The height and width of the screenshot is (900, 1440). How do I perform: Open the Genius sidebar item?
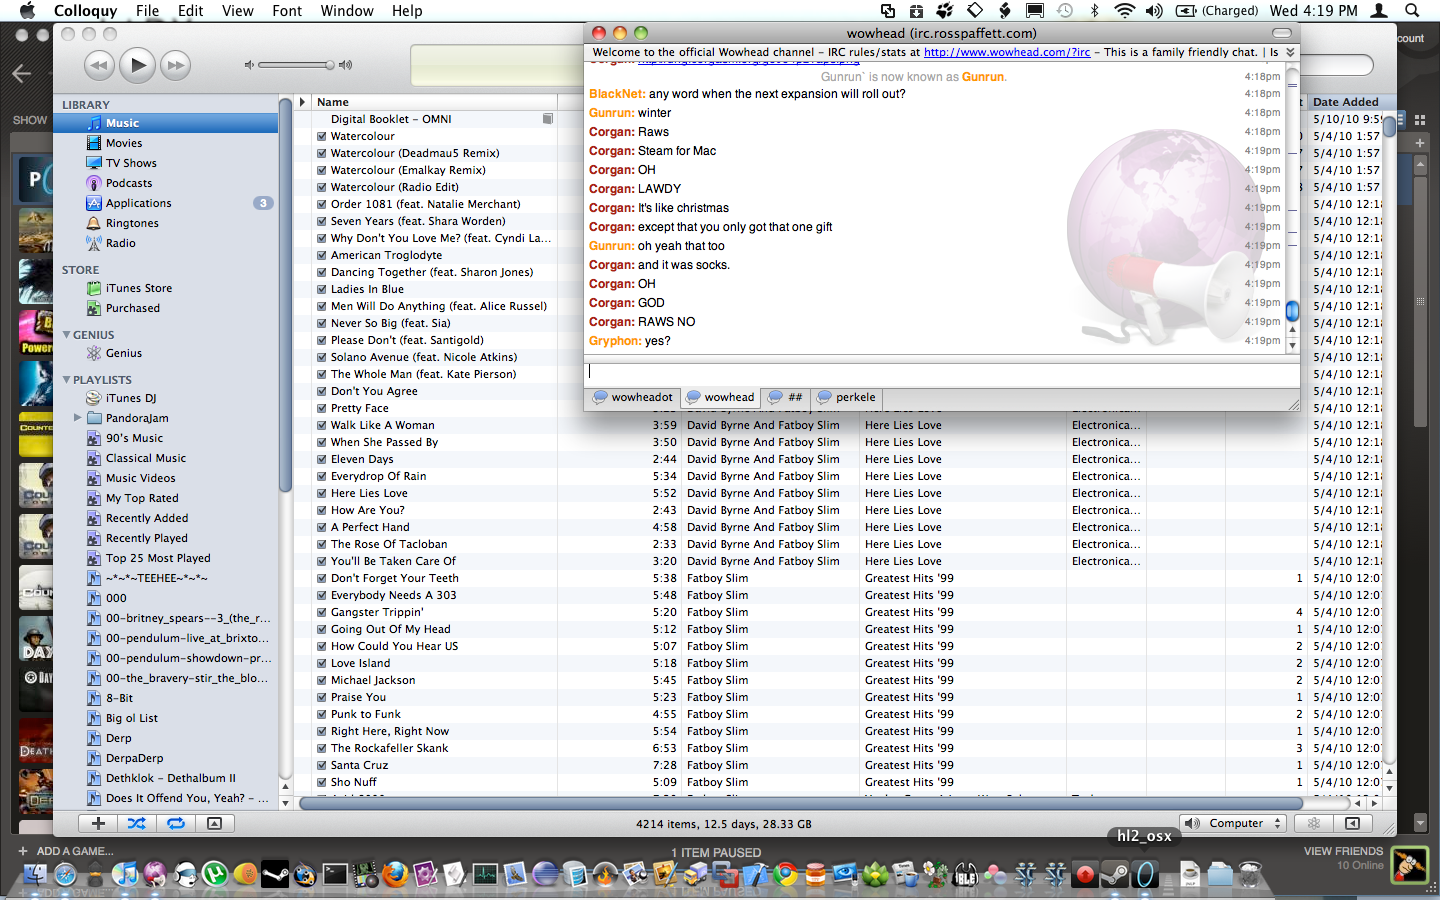point(124,353)
